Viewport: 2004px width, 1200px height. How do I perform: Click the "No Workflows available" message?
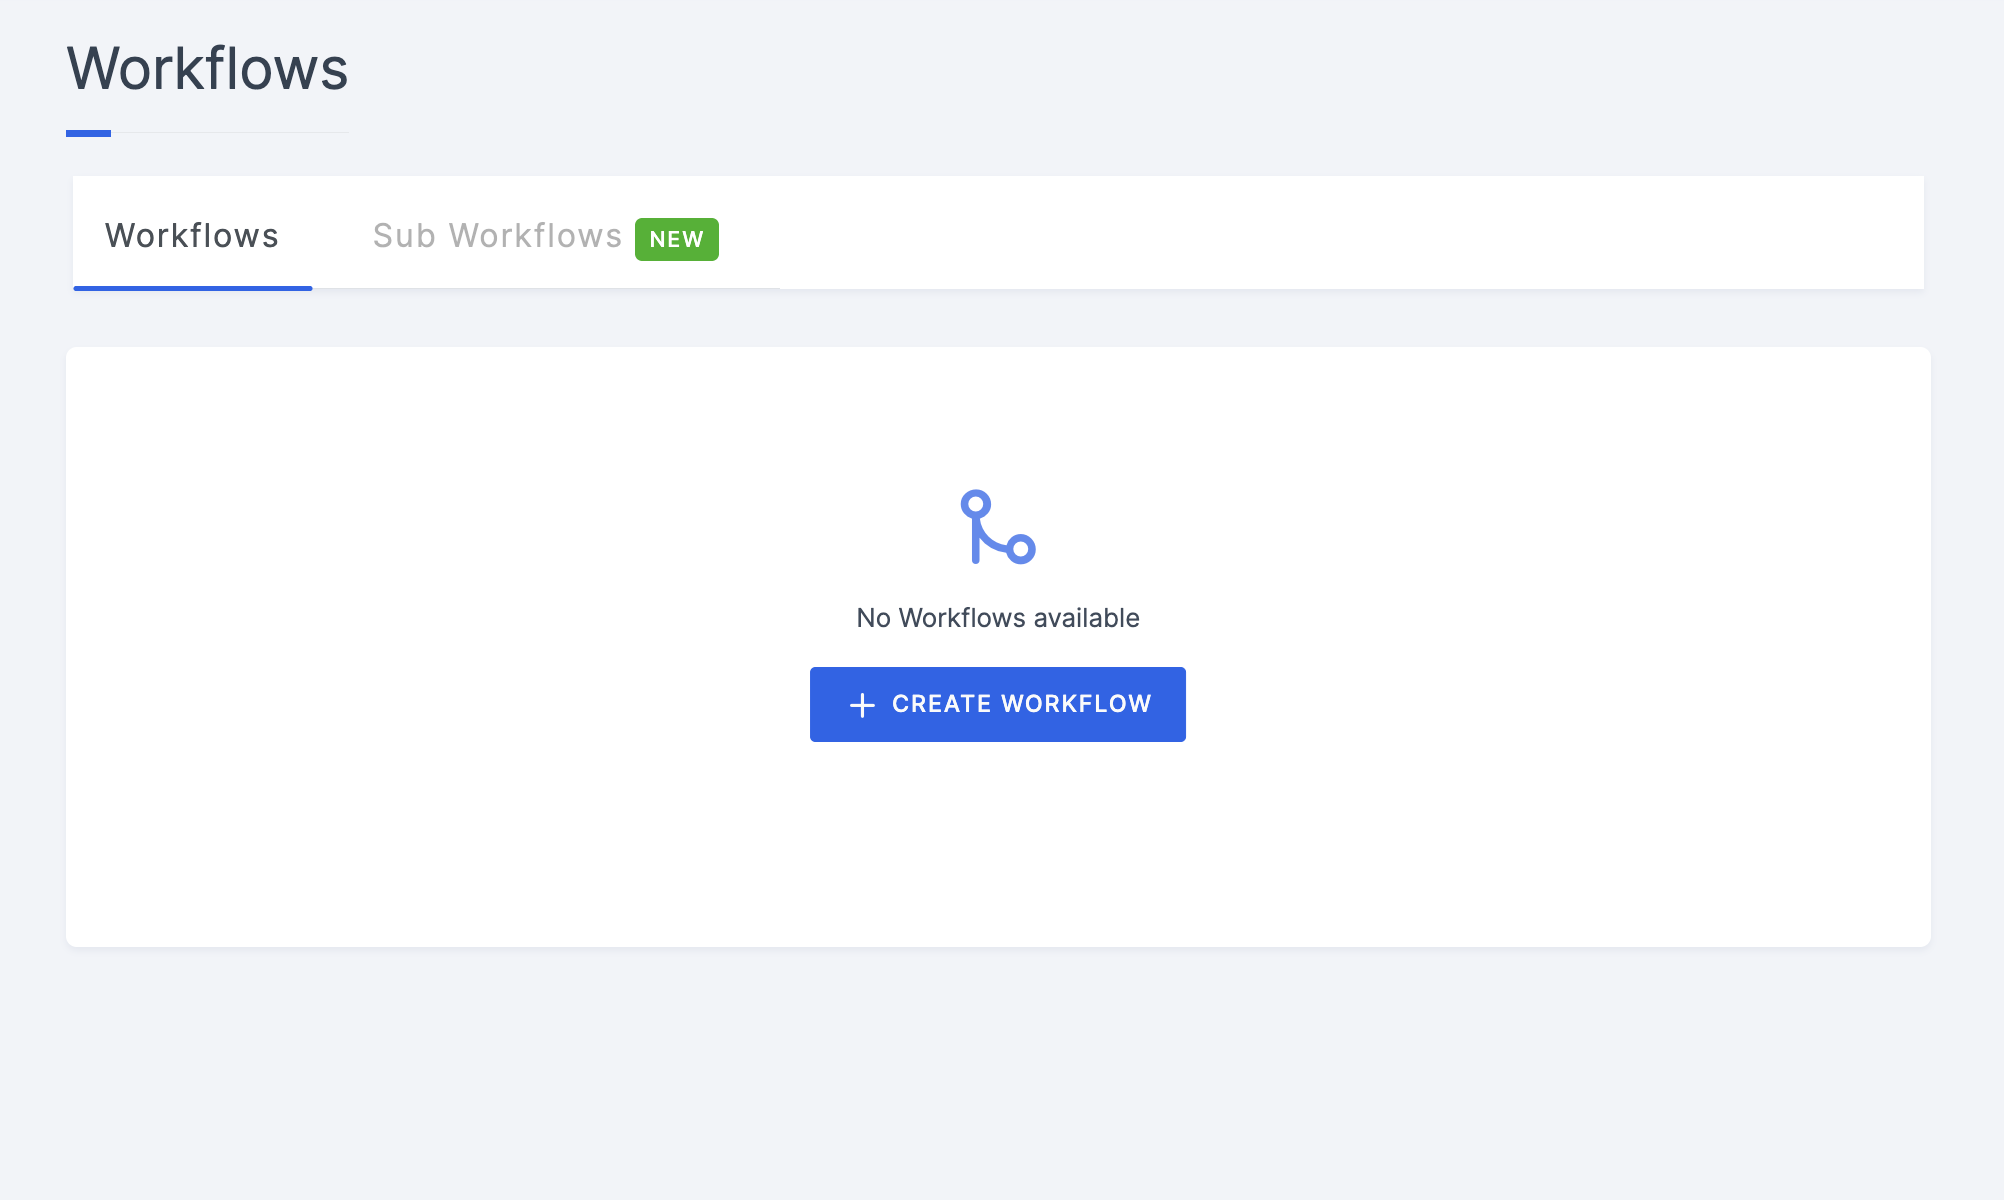(x=998, y=618)
